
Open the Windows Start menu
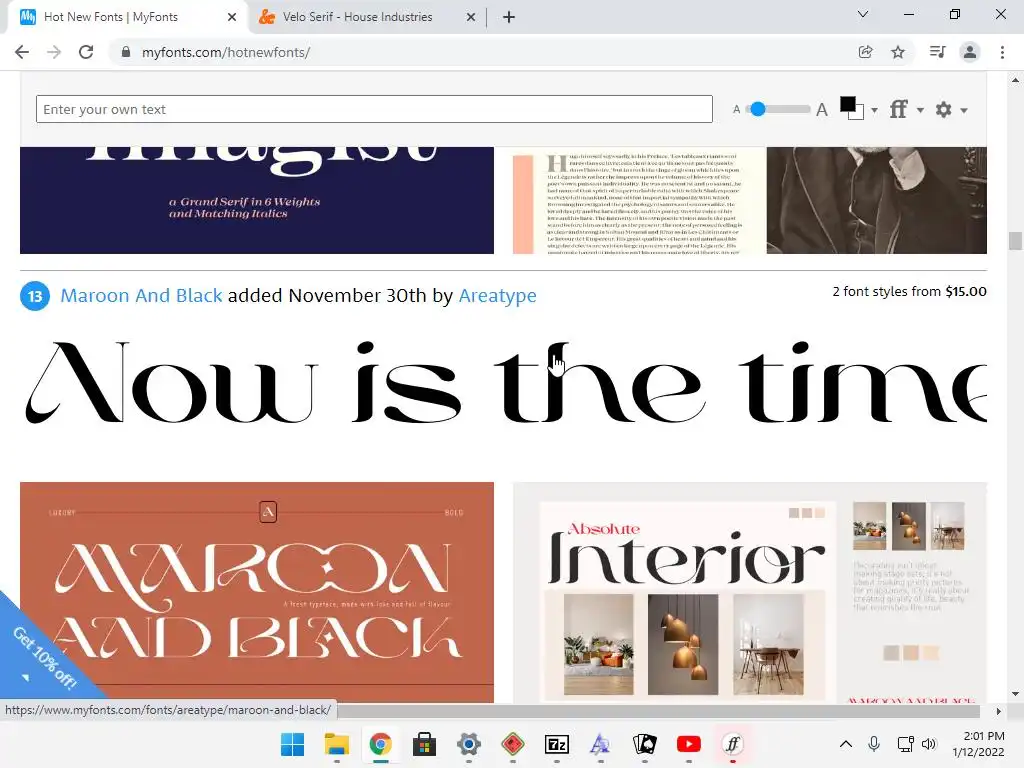(x=293, y=744)
